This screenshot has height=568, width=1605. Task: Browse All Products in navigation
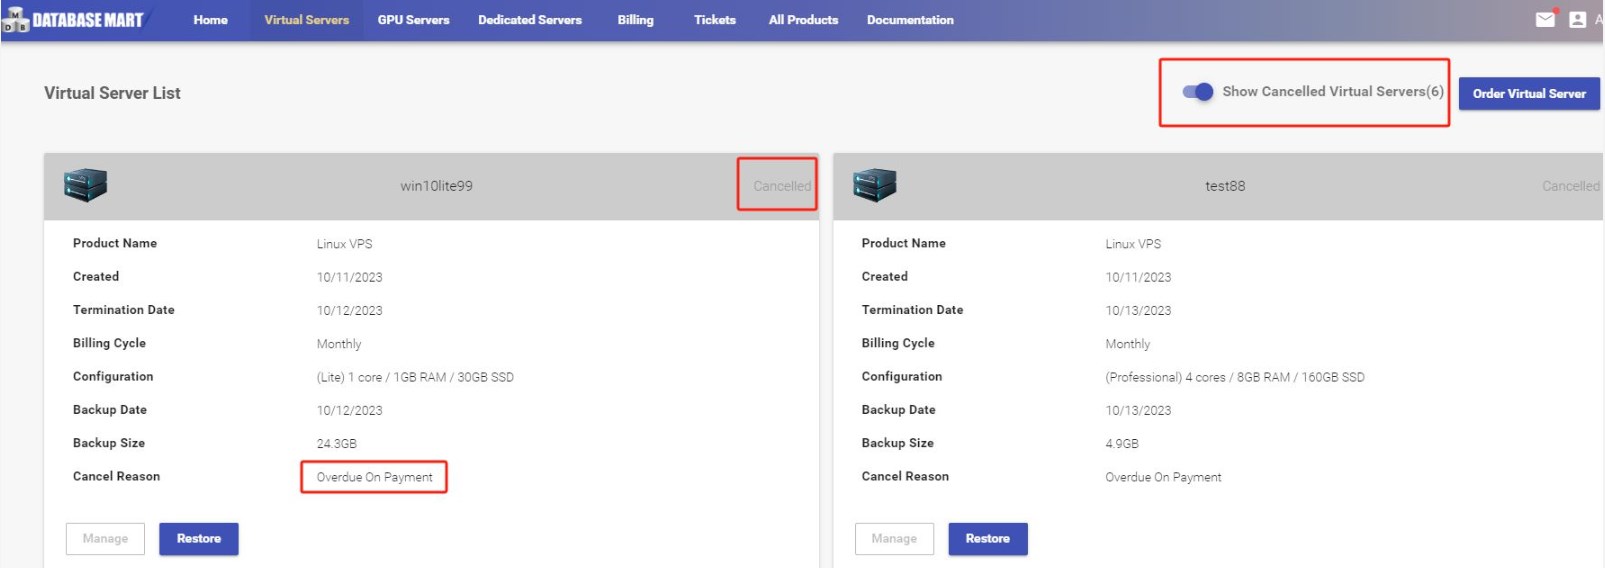803,20
